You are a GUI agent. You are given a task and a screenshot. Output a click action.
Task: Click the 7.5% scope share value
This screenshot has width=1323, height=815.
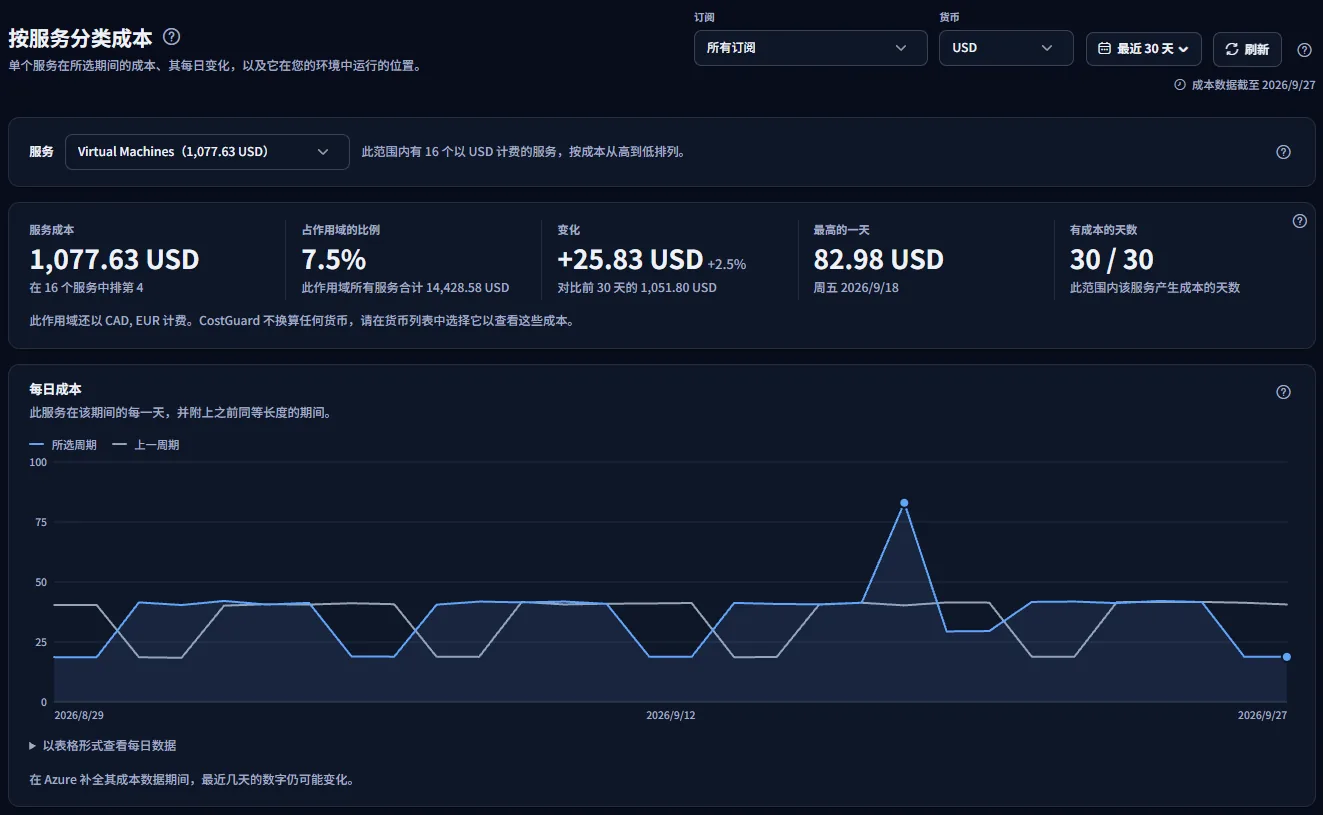334,260
